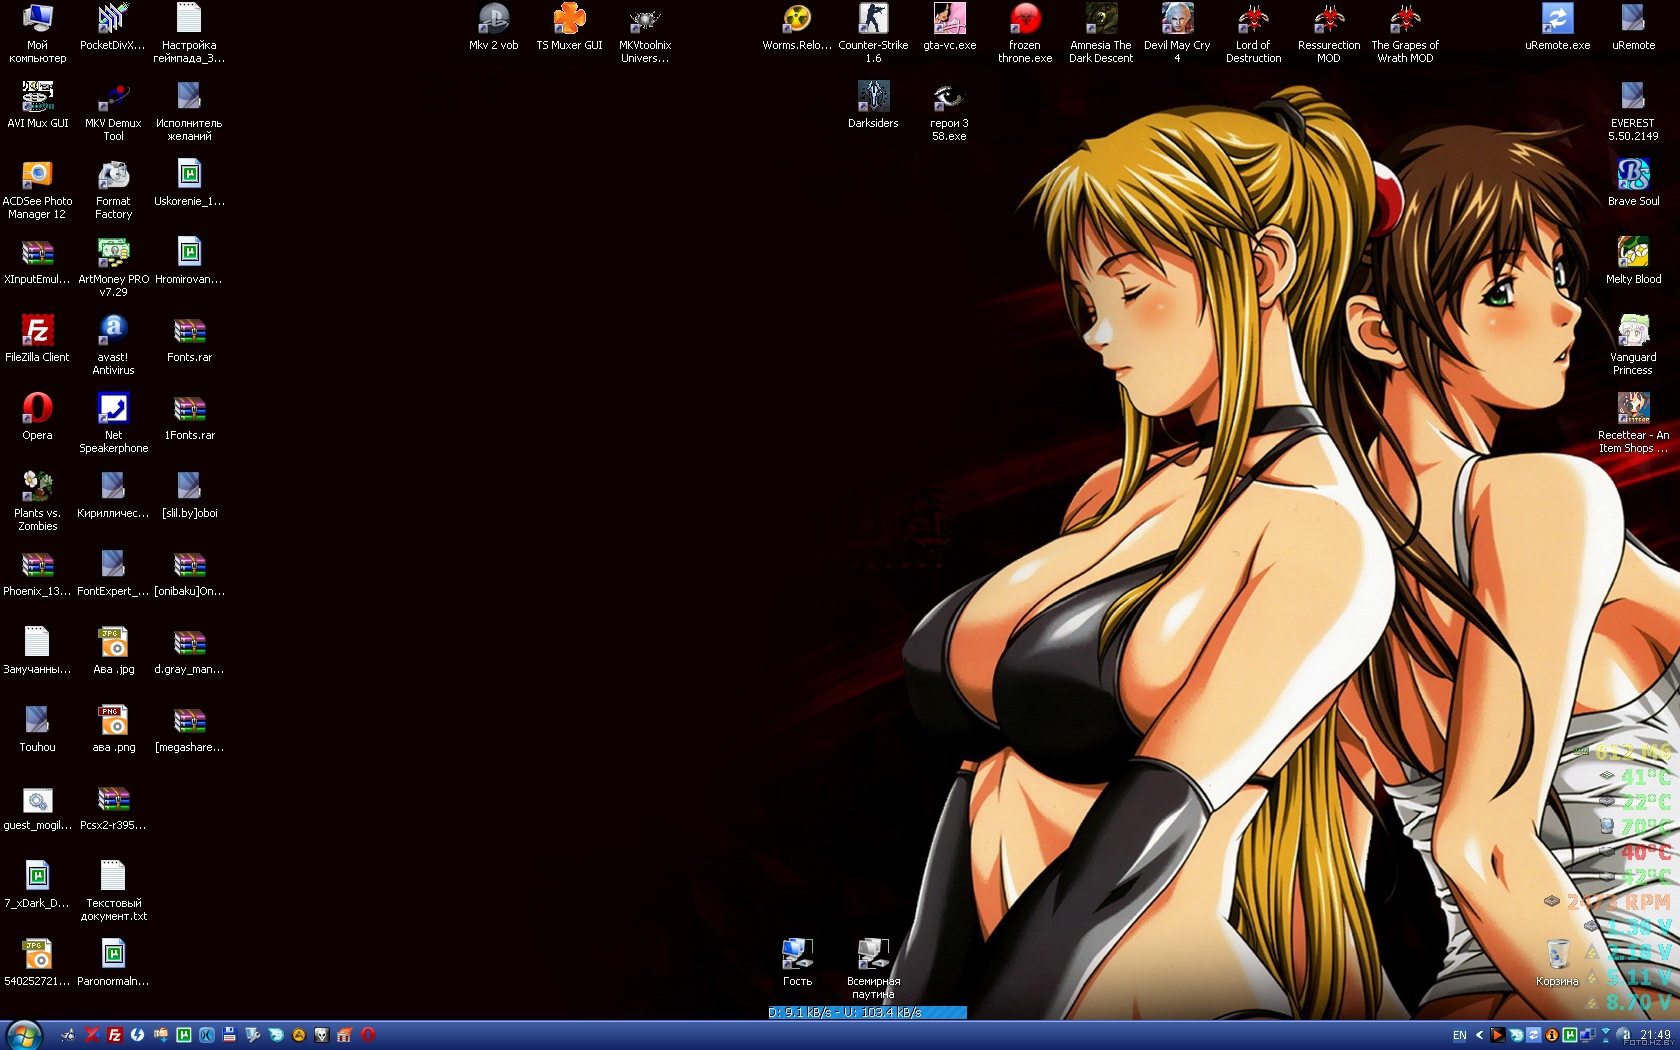This screenshot has height=1050, width=1680.
Task: Open the XInputEmul... archive
Action: [x=37, y=260]
